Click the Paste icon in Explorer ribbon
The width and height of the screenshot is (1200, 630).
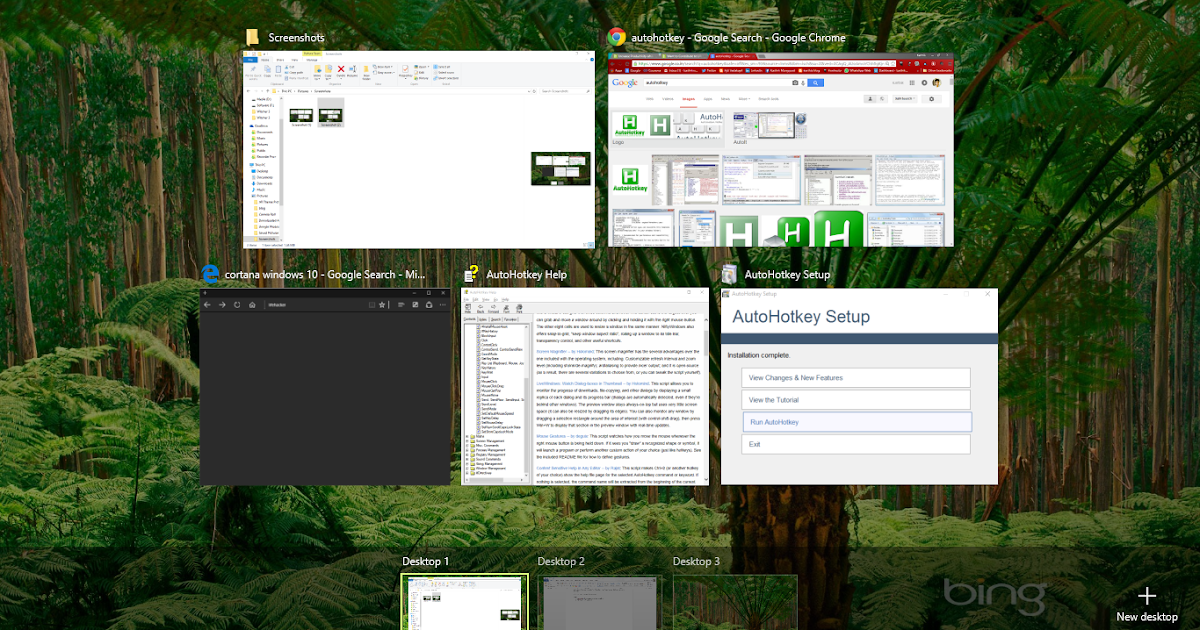(278, 69)
